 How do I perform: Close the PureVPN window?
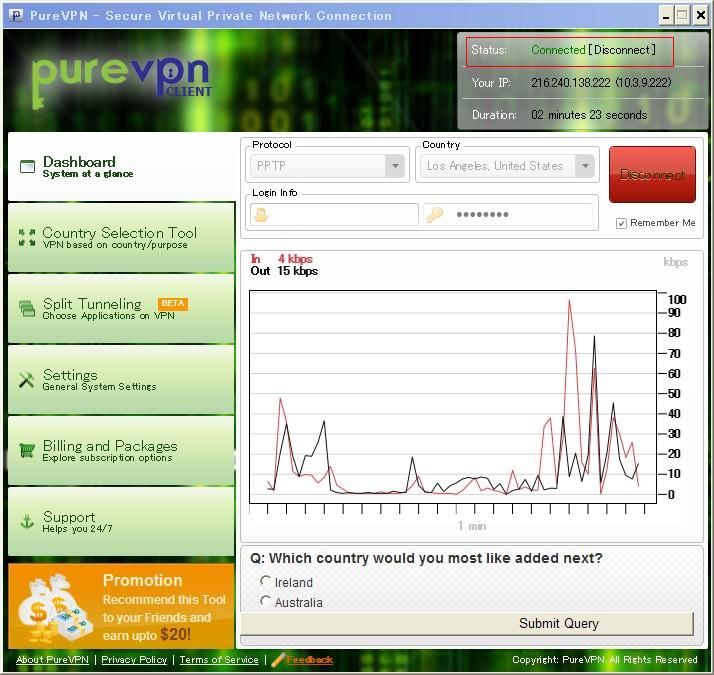tap(700, 16)
